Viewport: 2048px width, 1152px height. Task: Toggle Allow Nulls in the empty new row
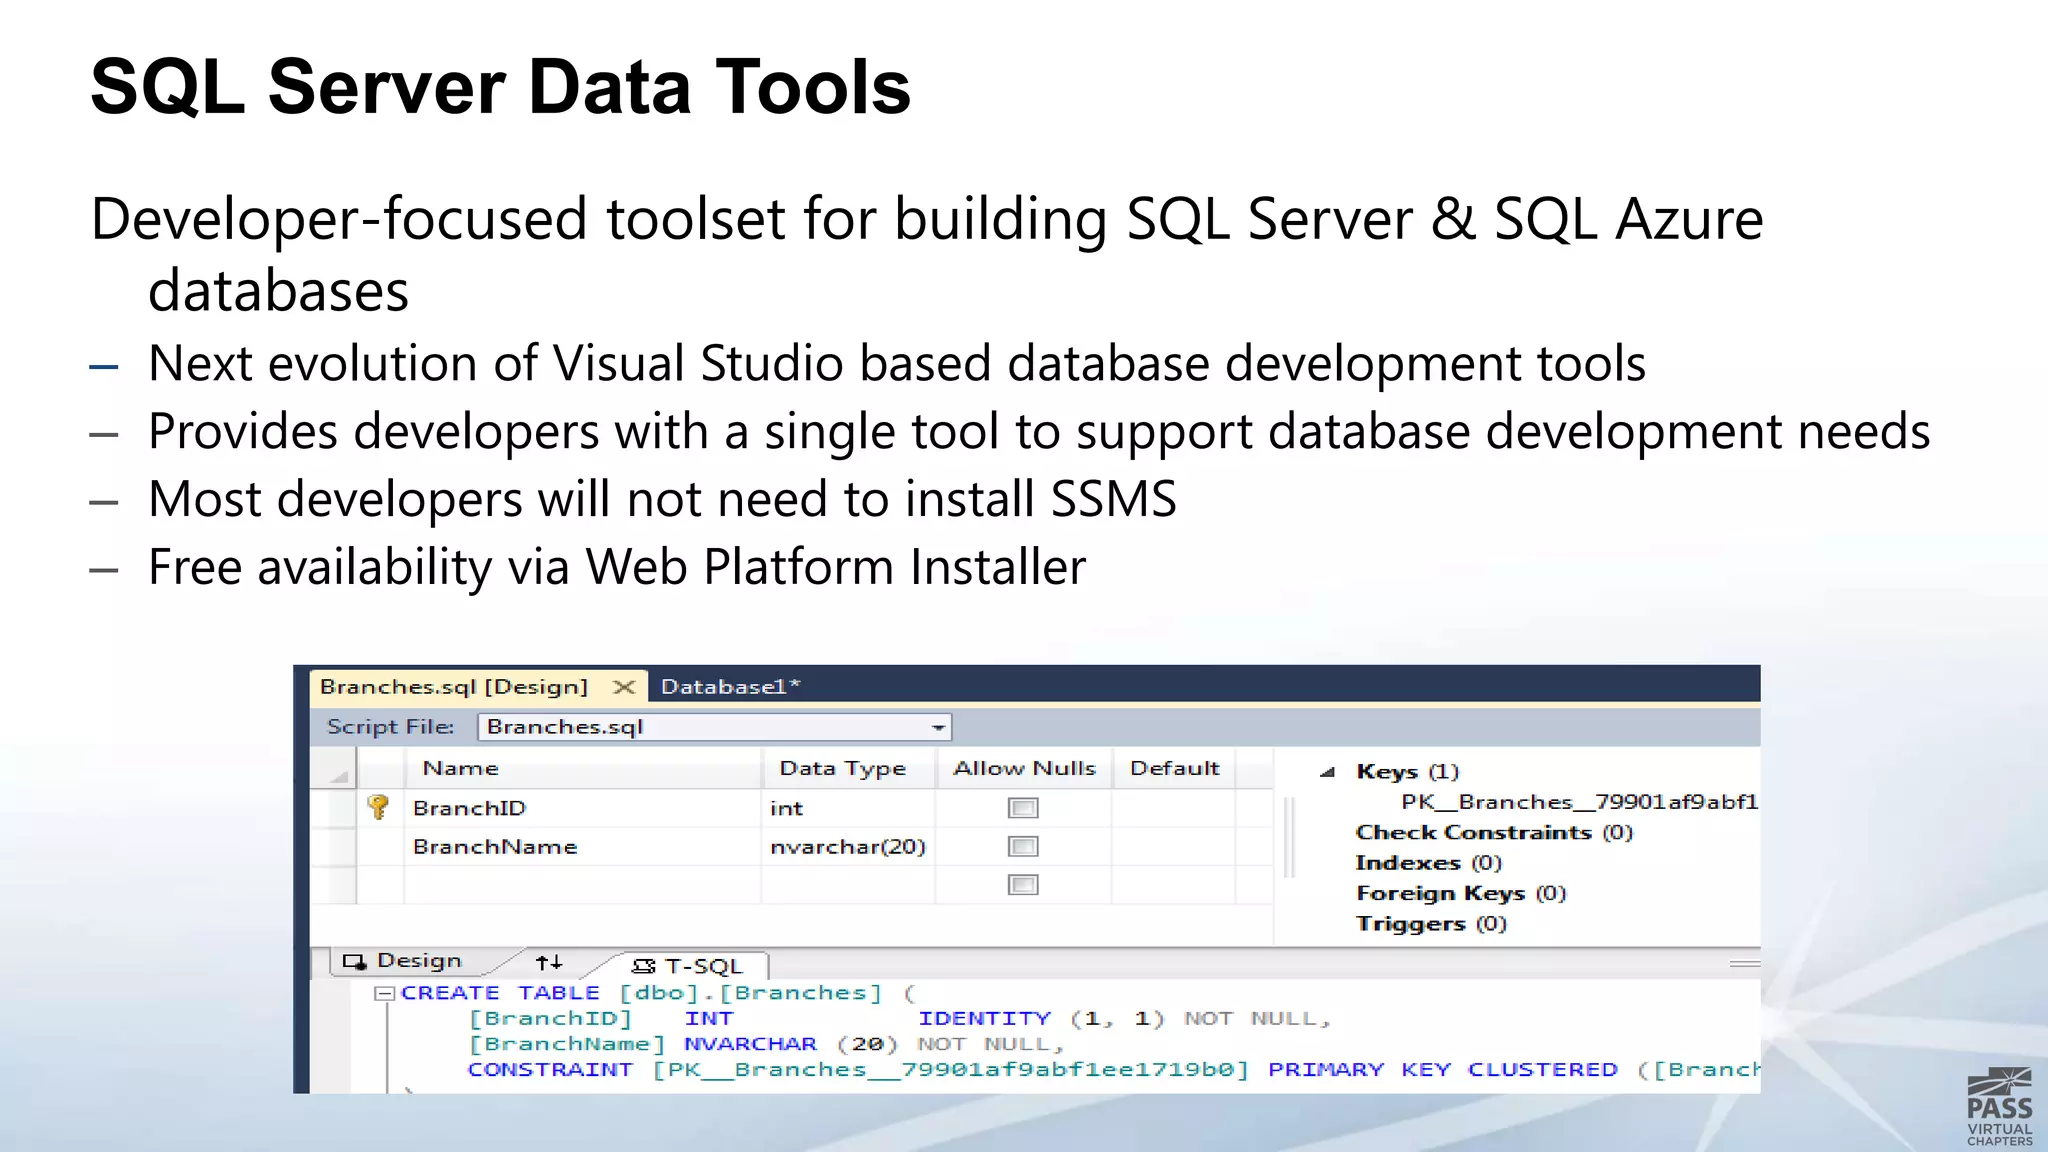(1023, 885)
